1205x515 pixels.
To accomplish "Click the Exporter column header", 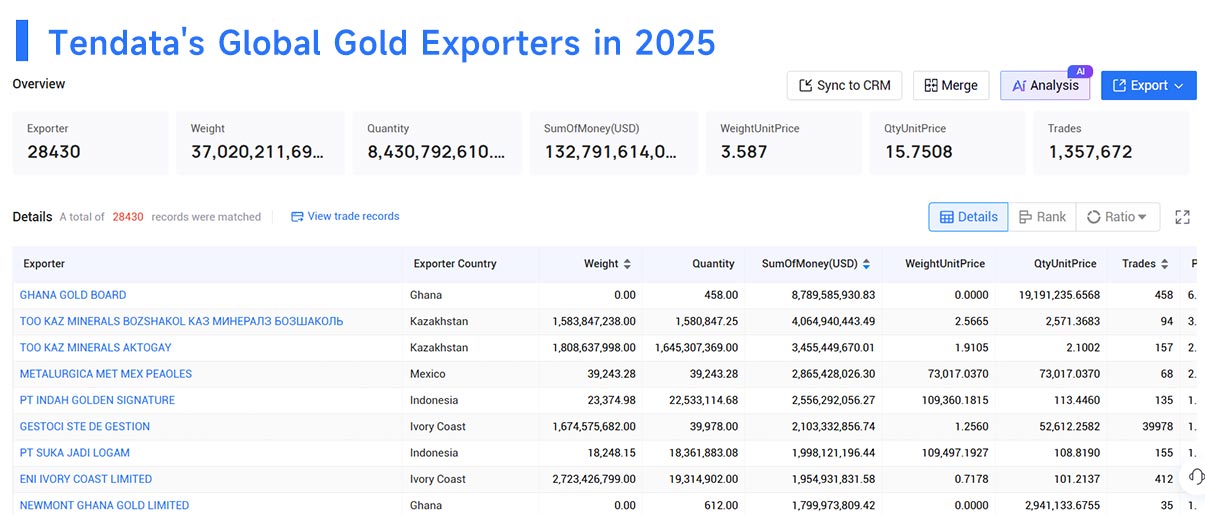I will [44, 264].
